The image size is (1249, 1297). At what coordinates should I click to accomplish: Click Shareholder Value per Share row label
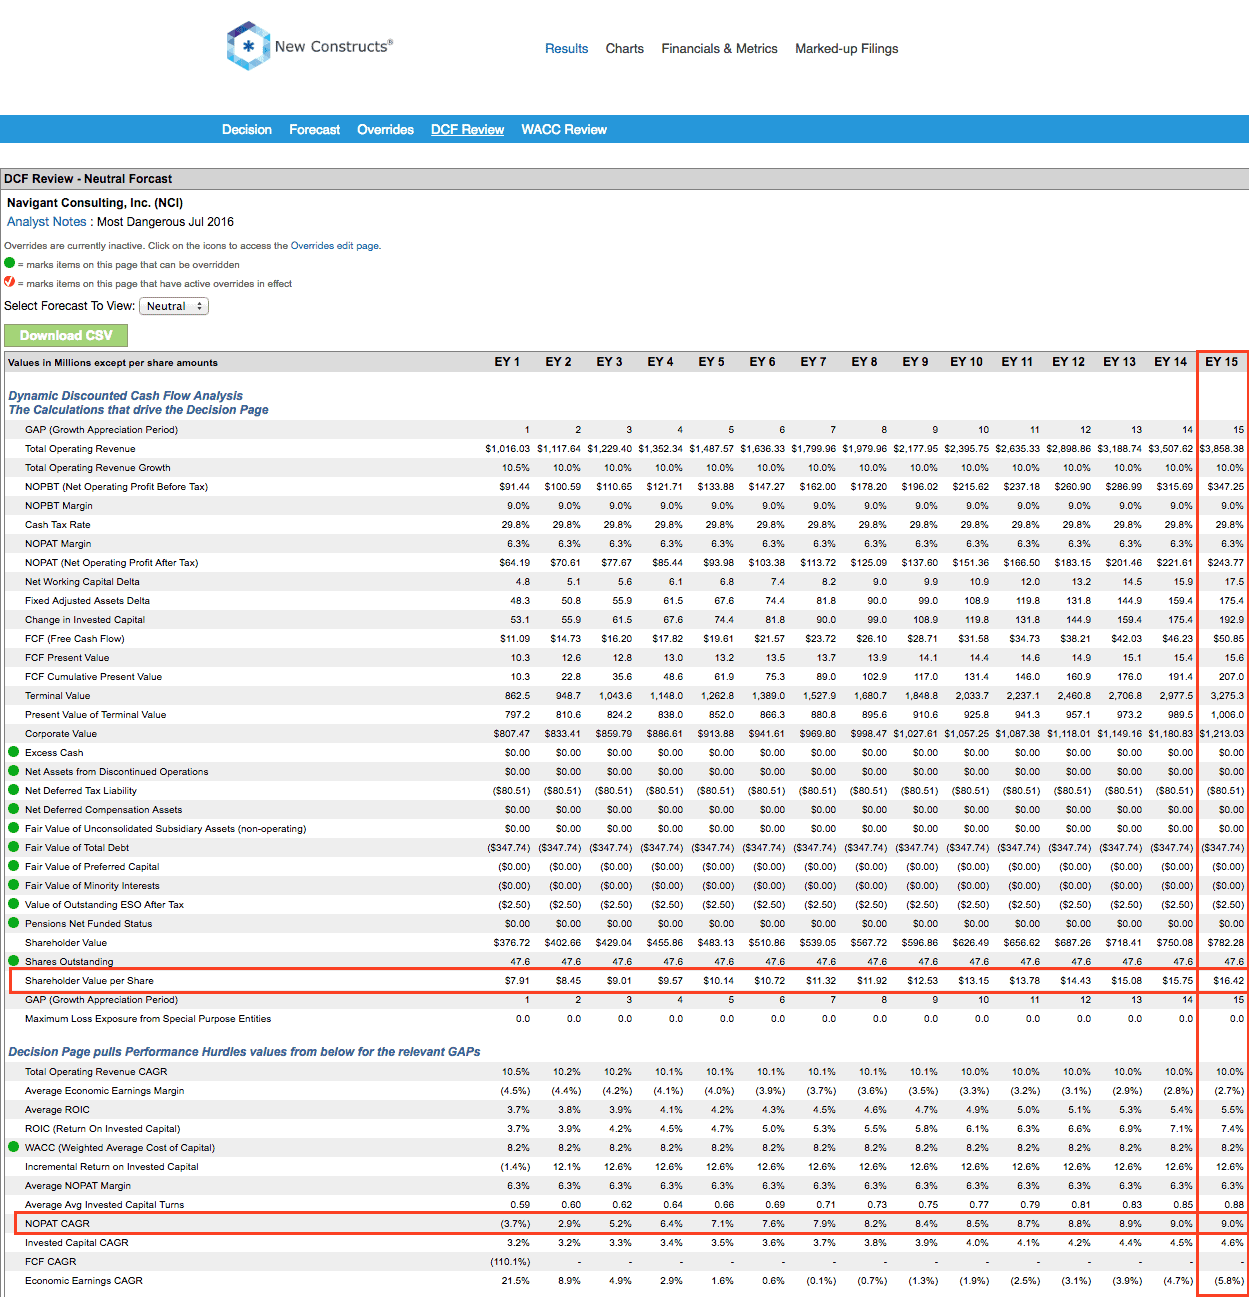click(x=89, y=980)
